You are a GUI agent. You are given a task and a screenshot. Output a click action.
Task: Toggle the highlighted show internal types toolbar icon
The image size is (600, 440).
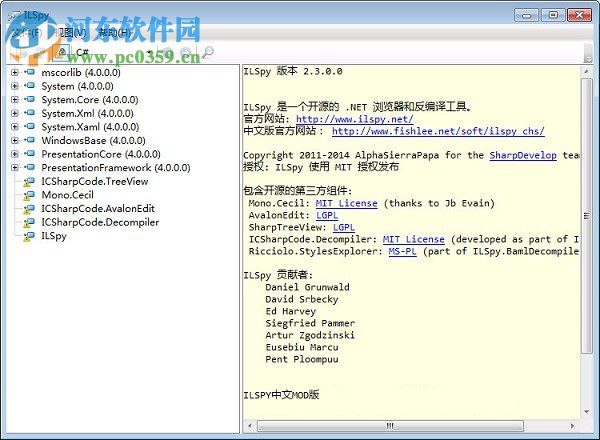[x=62, y=52]
